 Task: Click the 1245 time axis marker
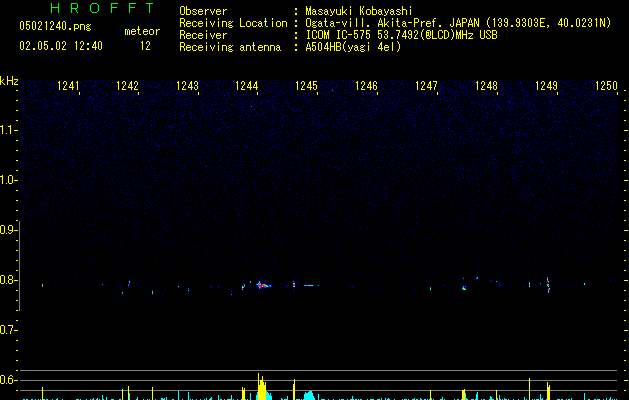click(306, 86)
